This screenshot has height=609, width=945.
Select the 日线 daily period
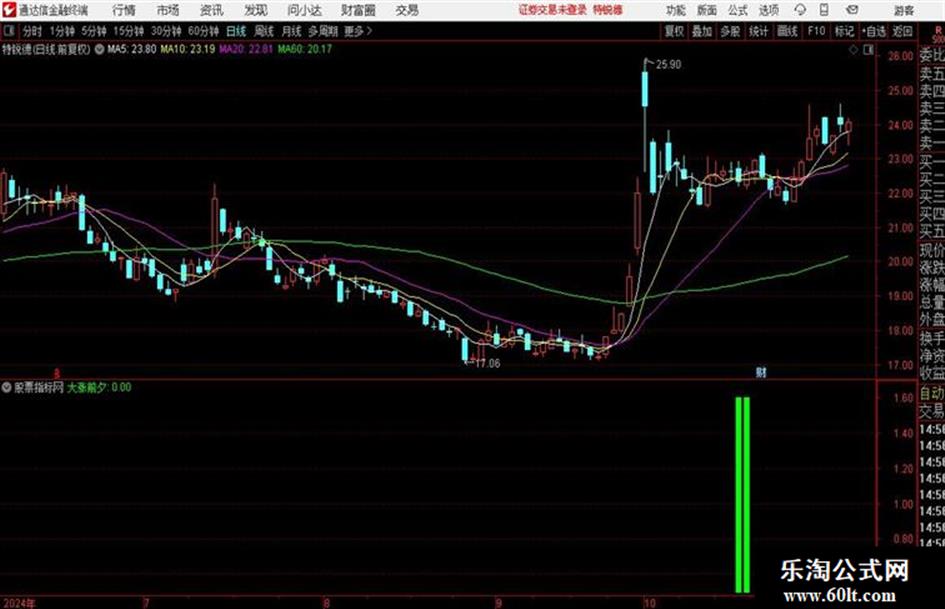236,31
